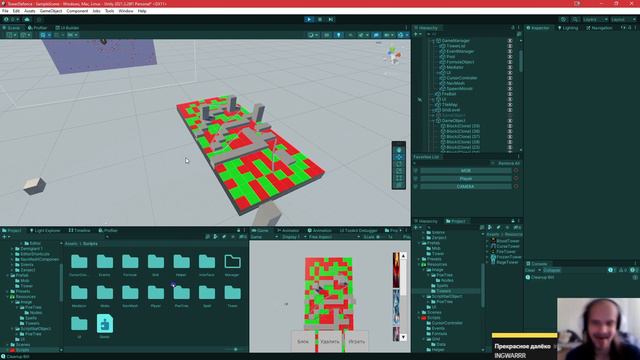Switch to the Scene tab
Image resolution: width=640 pixels, height=360 pixels.
[11, 28]
